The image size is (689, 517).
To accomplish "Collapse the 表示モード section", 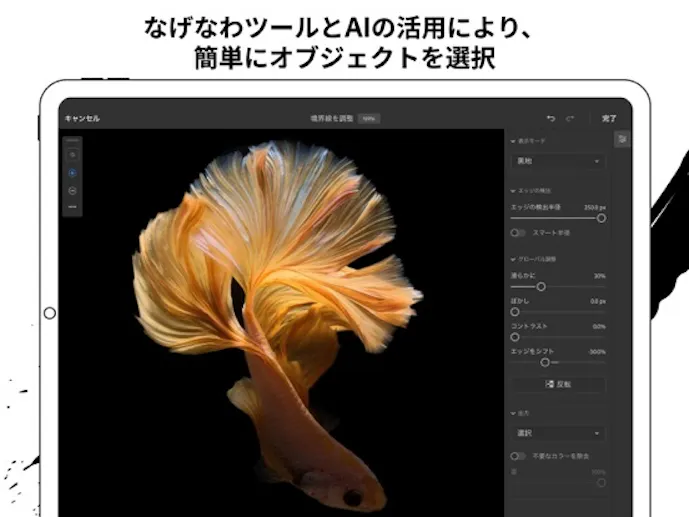I will 513,141.
